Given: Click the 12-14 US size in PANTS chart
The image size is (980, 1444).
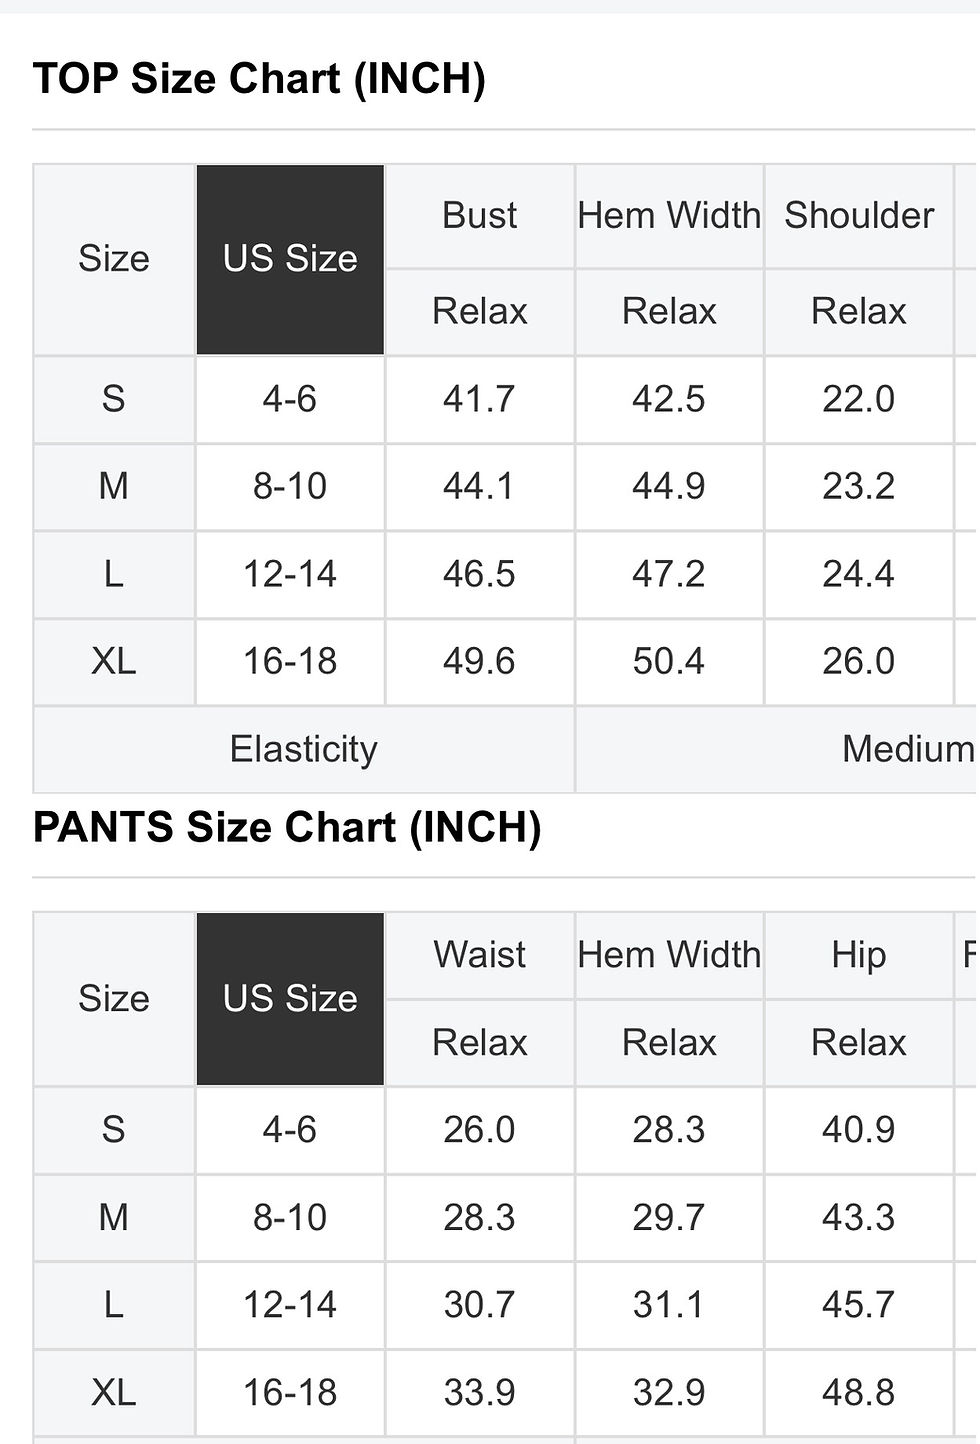Looking at the screenshot, I should click(290, 1305).
